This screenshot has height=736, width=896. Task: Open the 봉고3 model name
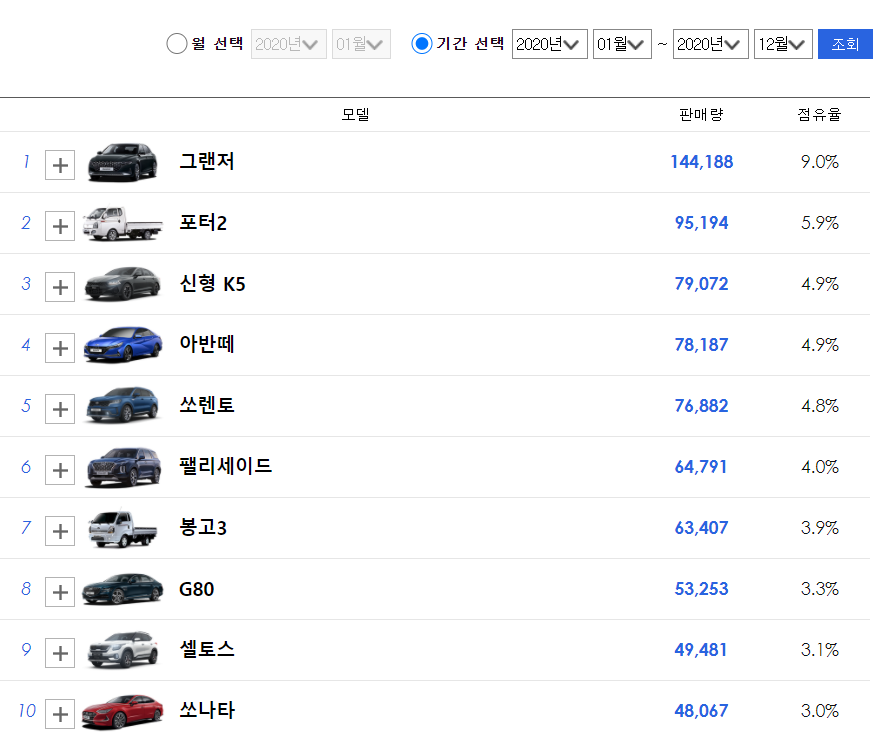click(203, 527)
